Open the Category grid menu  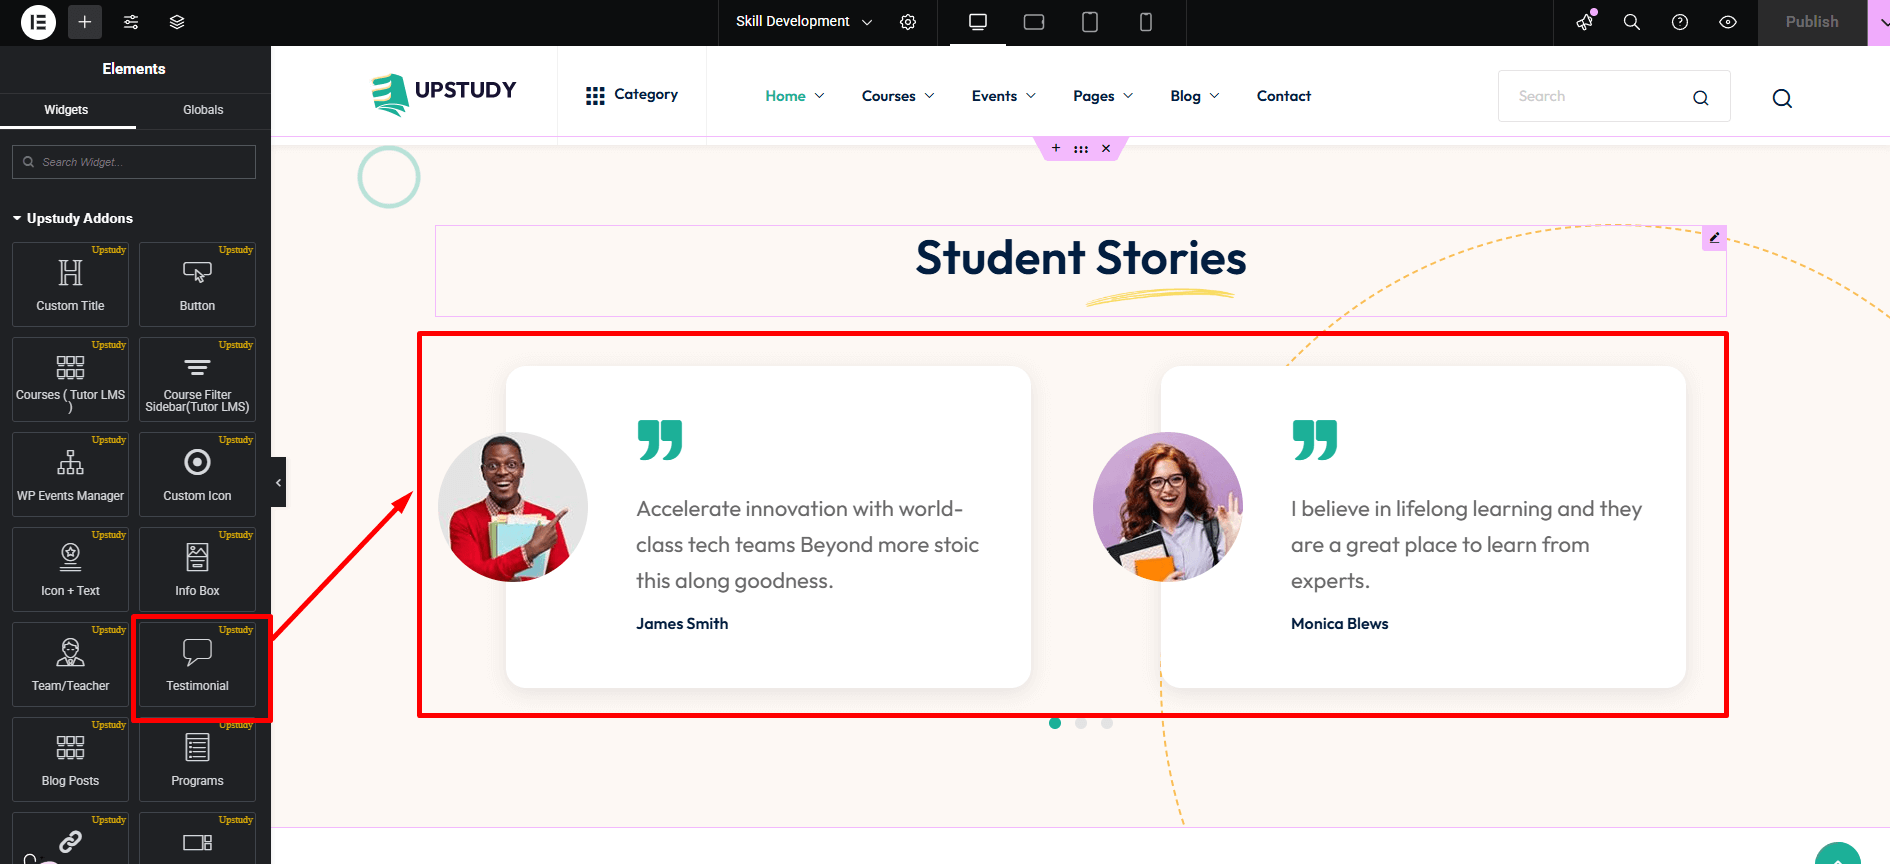click(x=632, y=95)
